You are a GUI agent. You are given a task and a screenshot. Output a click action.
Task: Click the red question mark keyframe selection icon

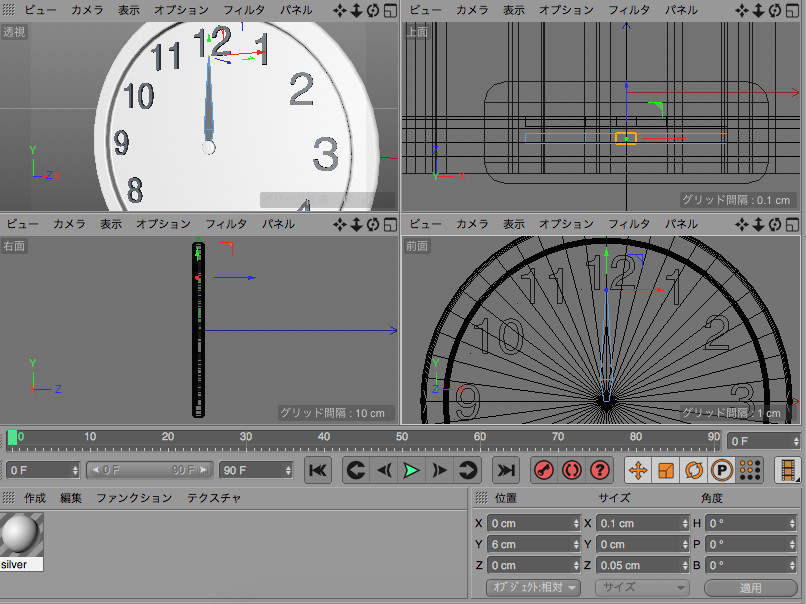click(x=600, y=470)
